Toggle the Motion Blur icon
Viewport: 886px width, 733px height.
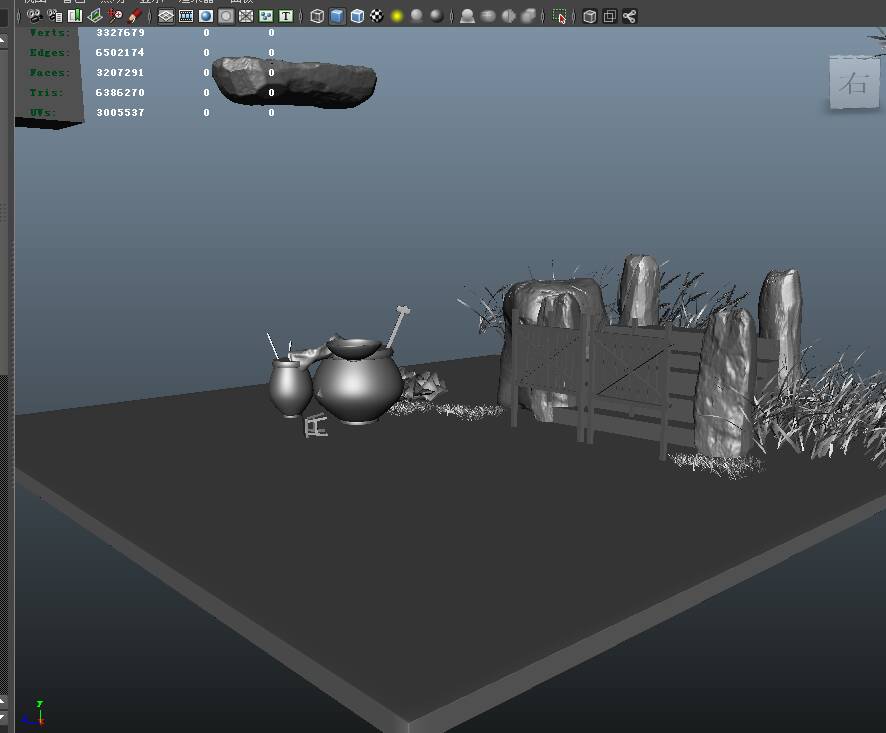tap(488, 16)
